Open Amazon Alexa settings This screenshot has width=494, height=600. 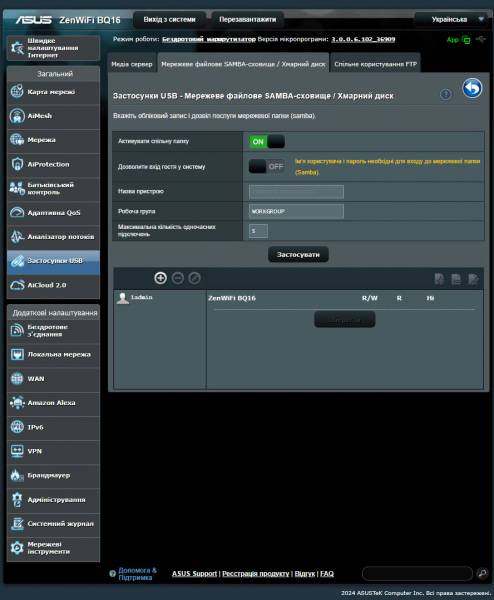click(53, 403)
